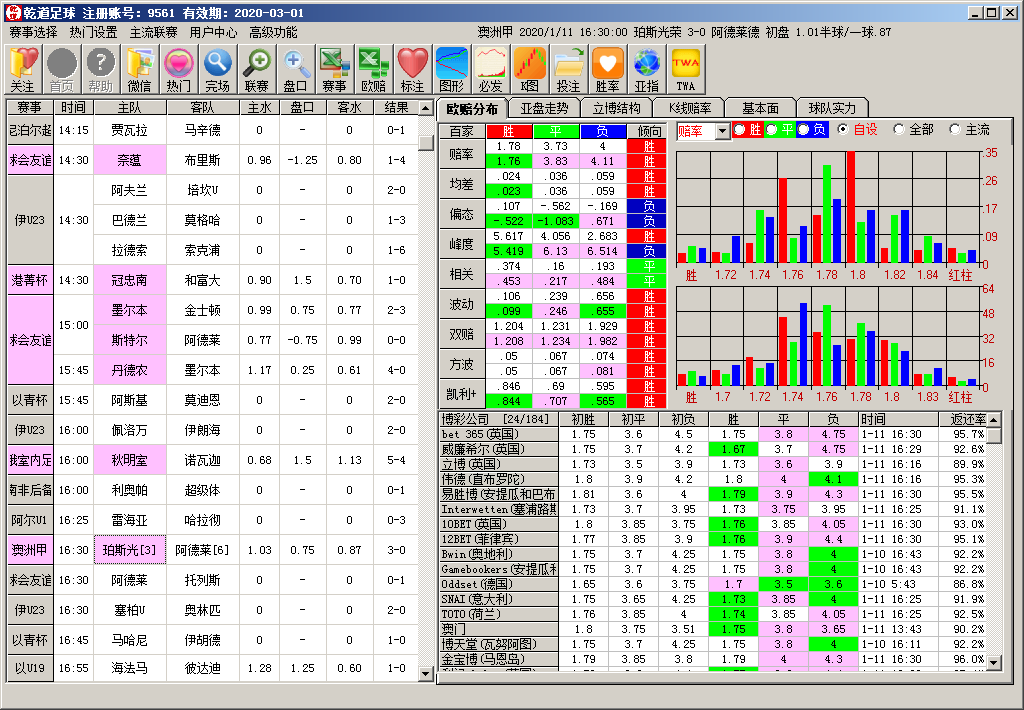1024x710 pixels.
Task: Select the 墨尔本 vs 金士顿 home team cell
Action: tap(129, 310)
